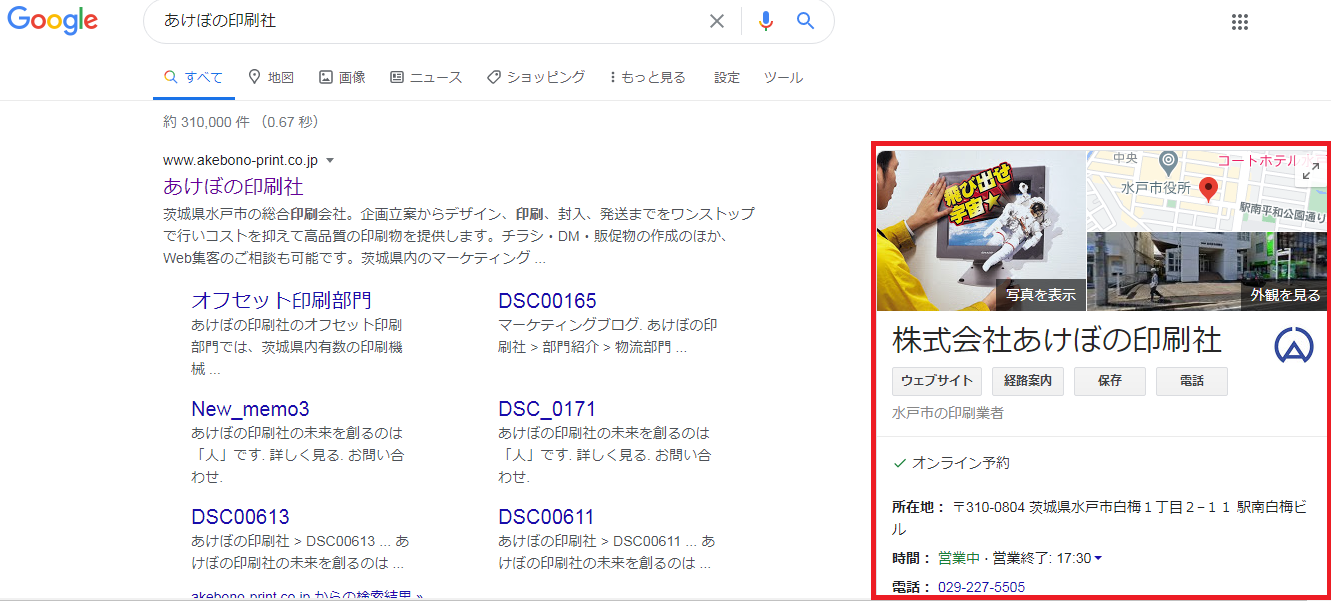Screen dimensions: 1331x601
Task: Click the オンライン予約 text
Action: [961, 463]
